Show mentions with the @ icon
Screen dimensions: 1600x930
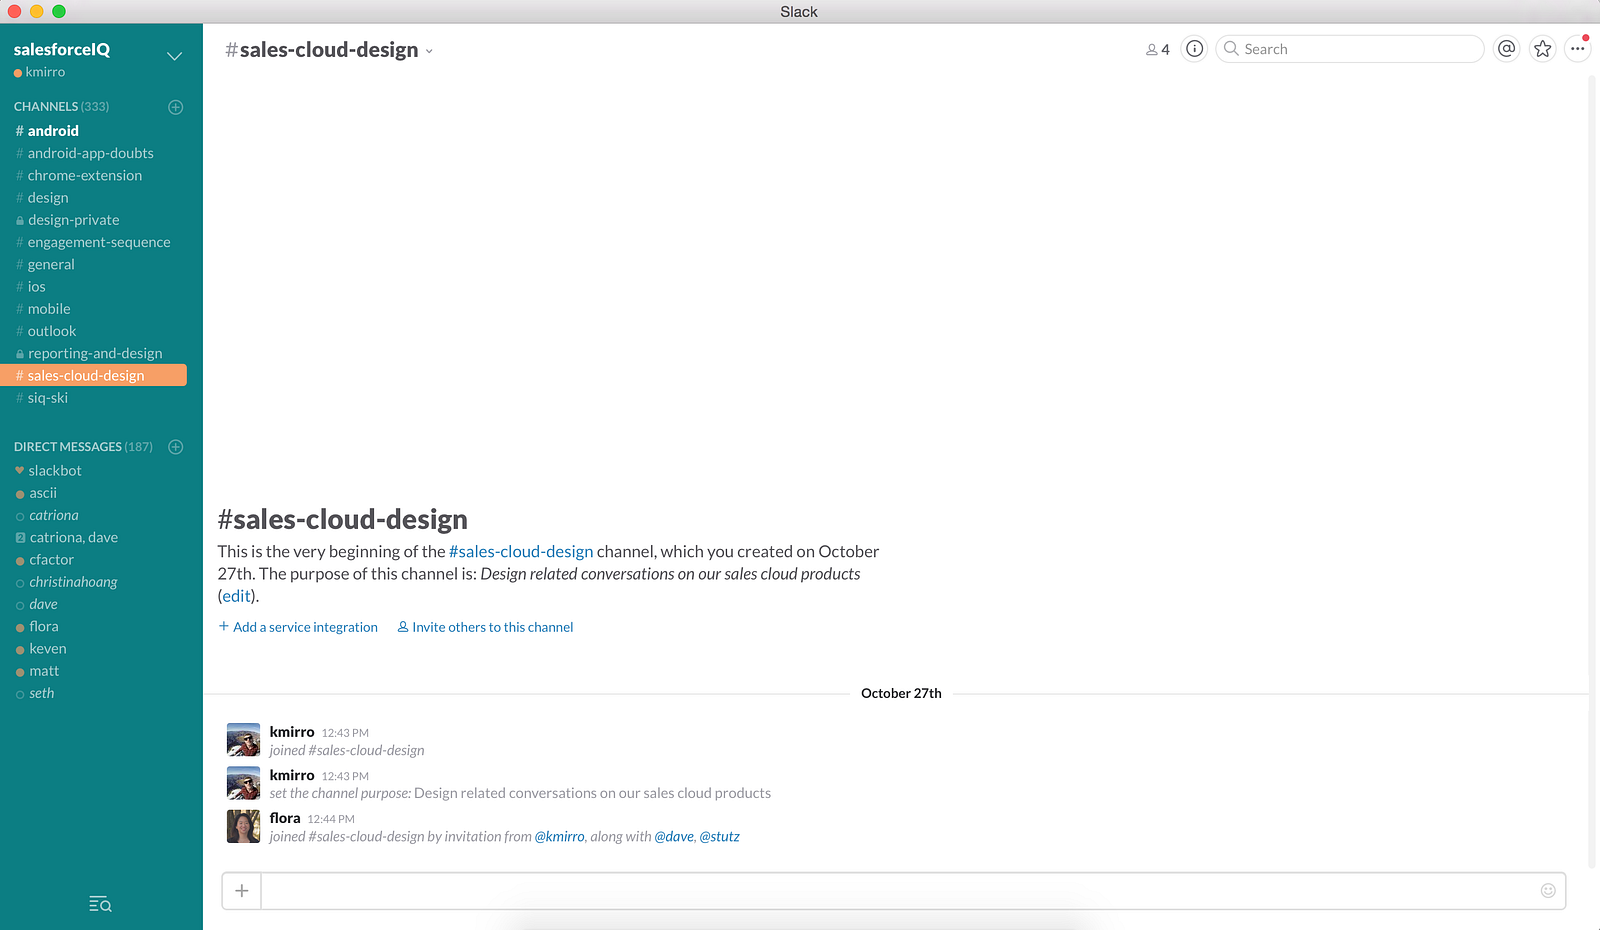pos(1507,49)
